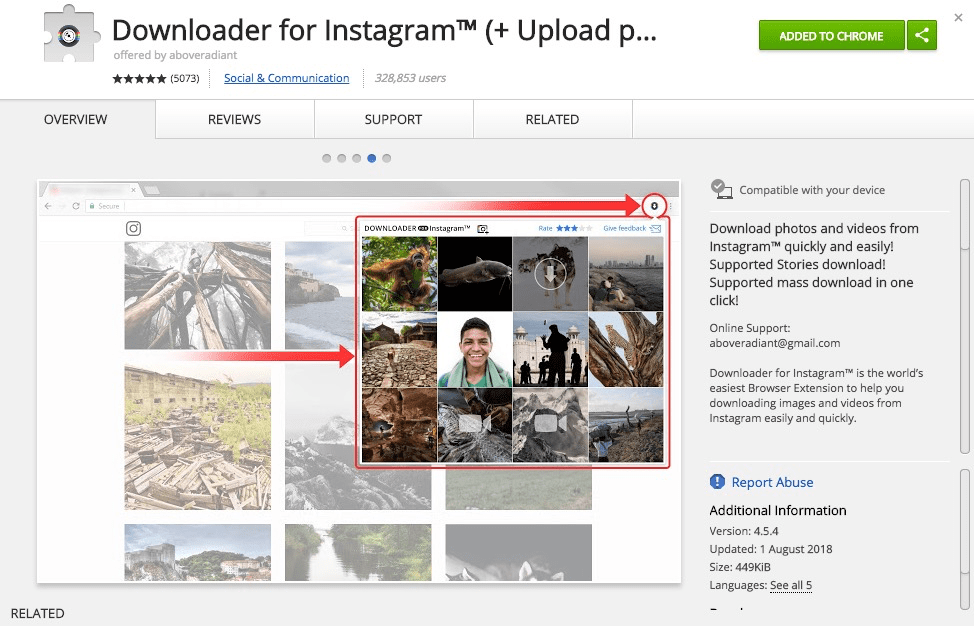Image resolution: width=974 pixels, height=626 pixels.
Task: Click the "offered by aboveradiant" text
Action: (175, 55)
